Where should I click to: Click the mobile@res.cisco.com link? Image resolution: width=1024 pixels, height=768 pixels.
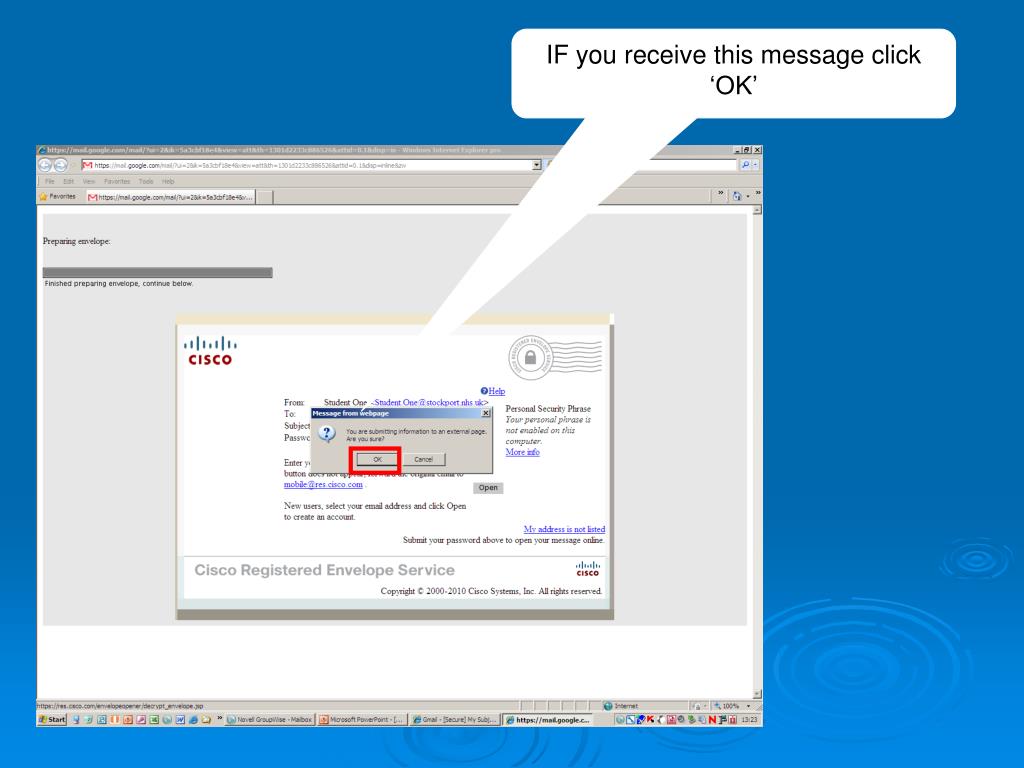point(323,485)
